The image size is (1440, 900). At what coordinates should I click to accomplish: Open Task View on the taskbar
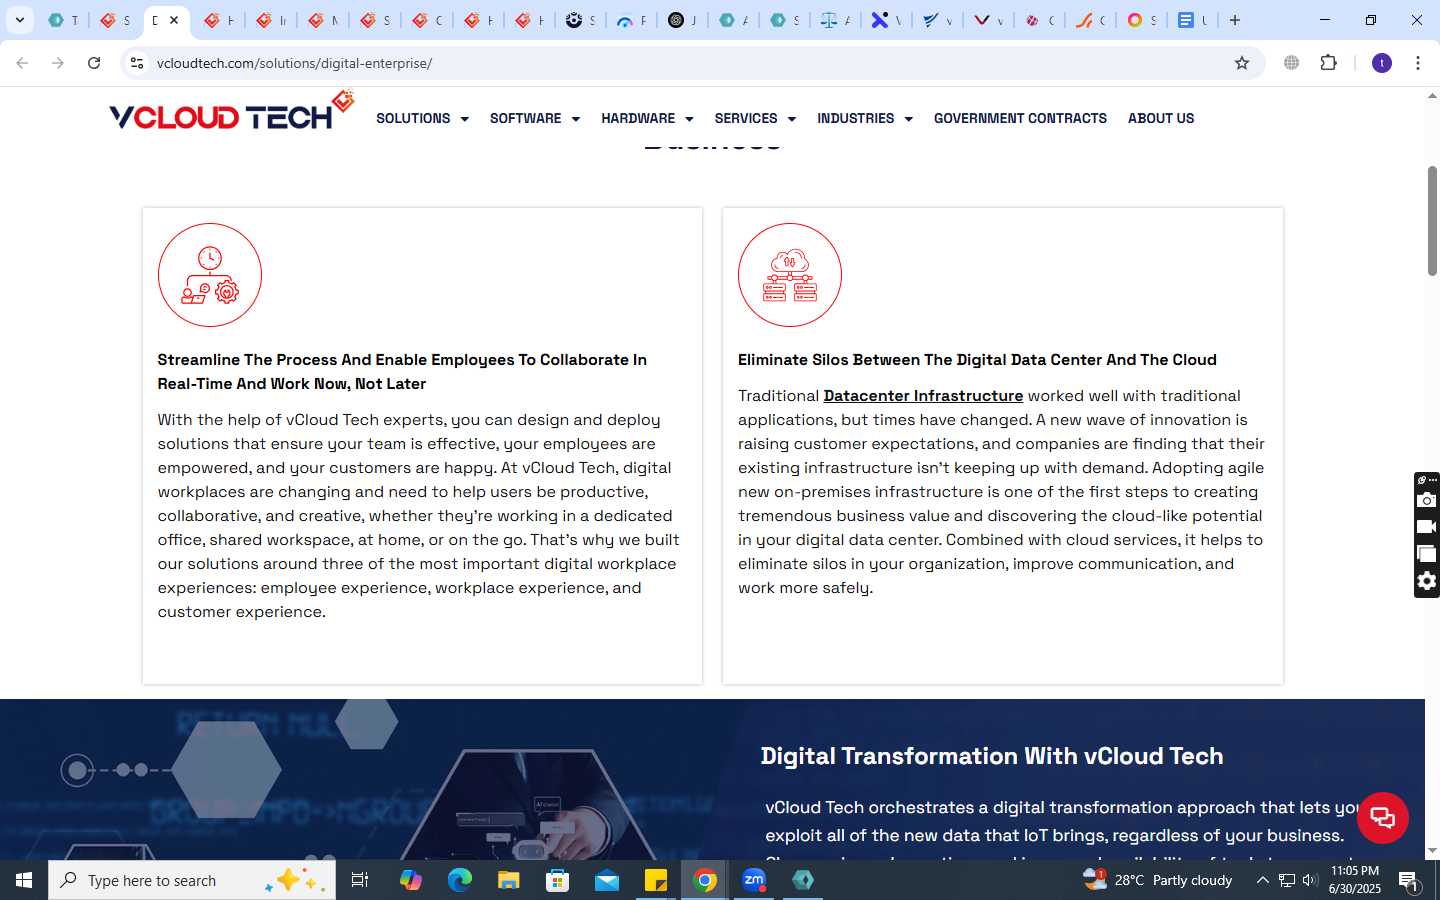click(x=360, y=880)
